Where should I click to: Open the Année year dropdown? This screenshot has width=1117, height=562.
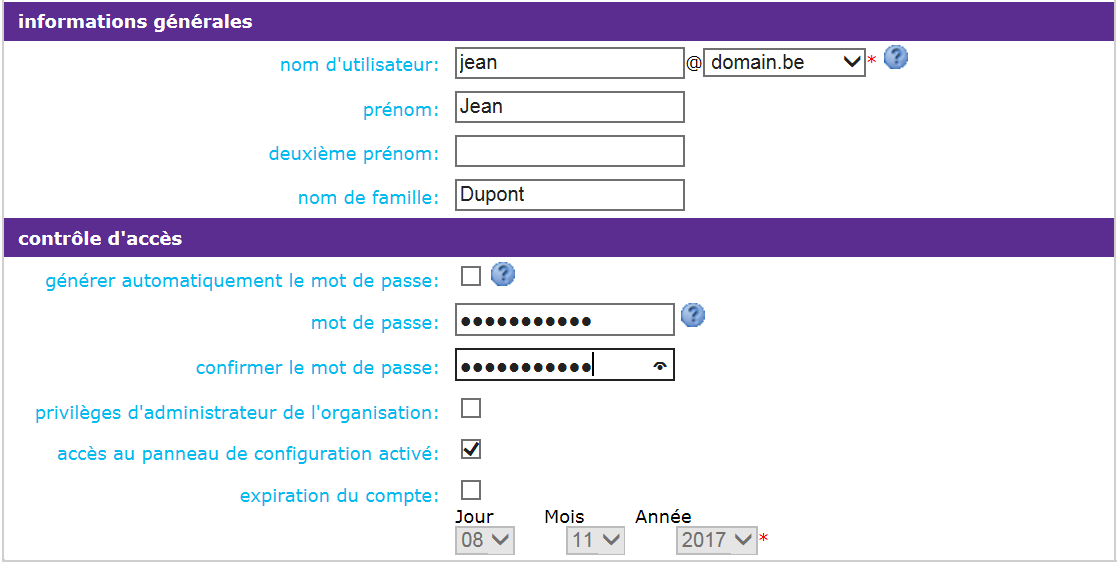point(716,541)
